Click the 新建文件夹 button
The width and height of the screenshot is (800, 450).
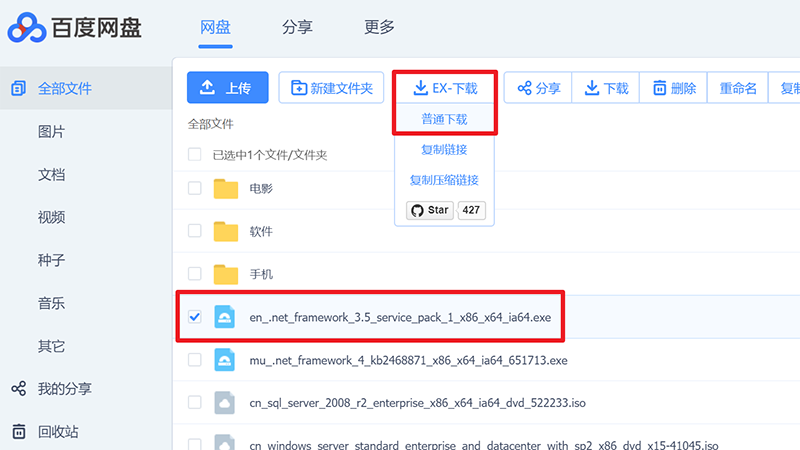(x=331, y=88)
